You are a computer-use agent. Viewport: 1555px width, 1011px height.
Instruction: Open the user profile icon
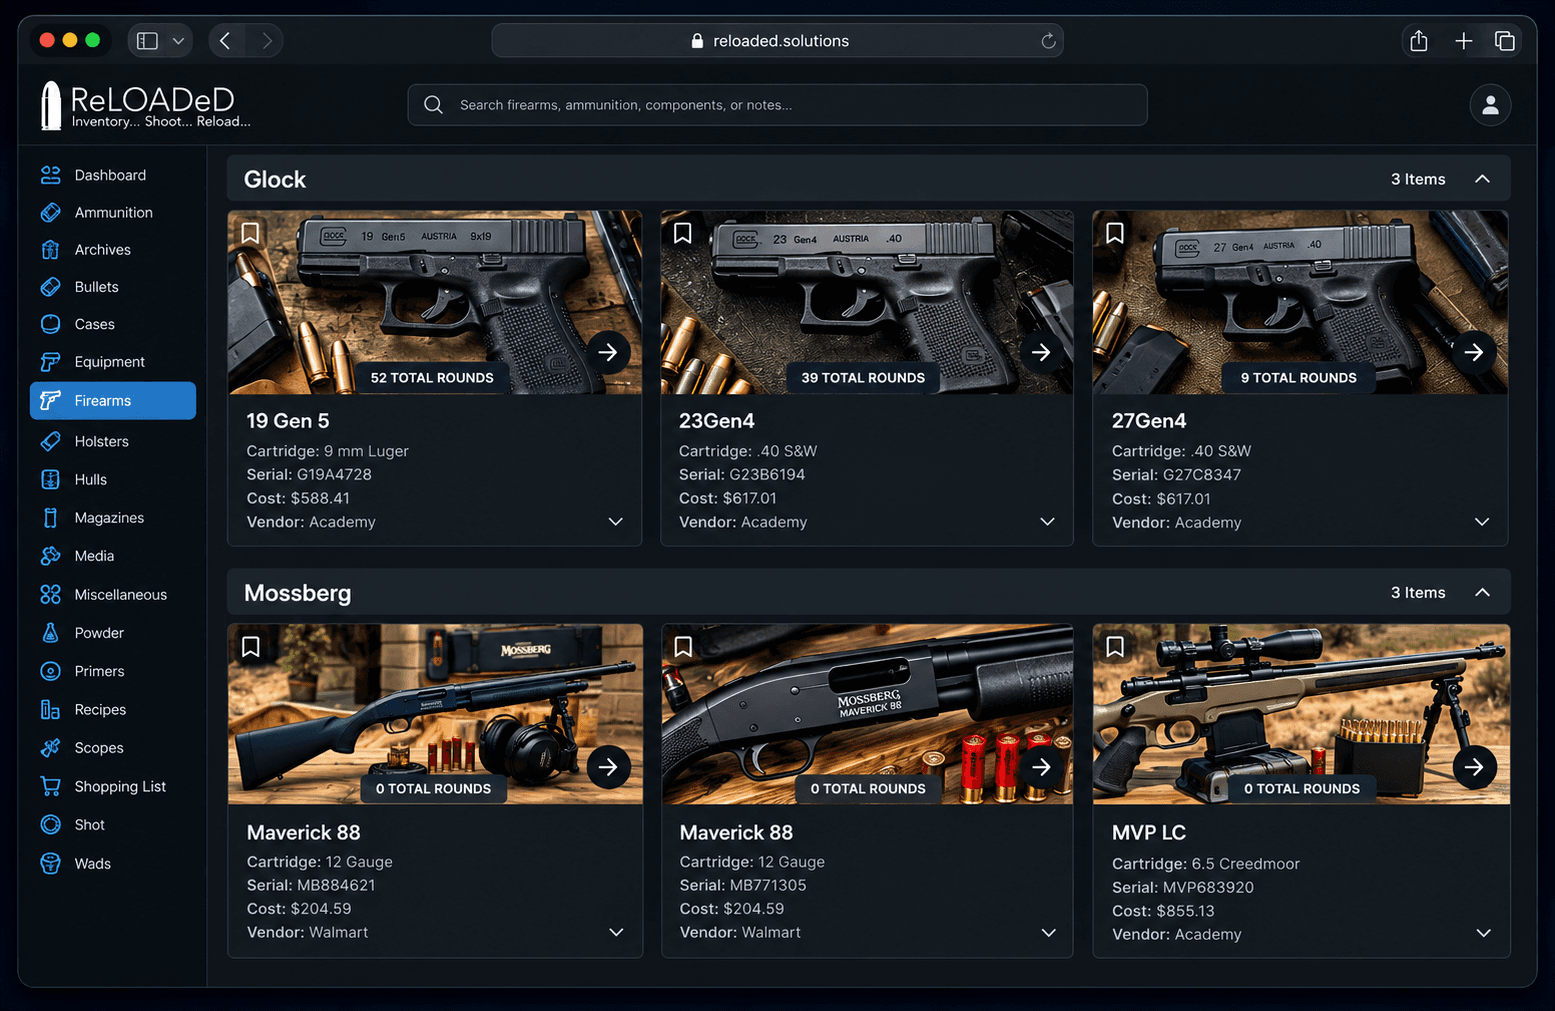tap(1490, 105)
